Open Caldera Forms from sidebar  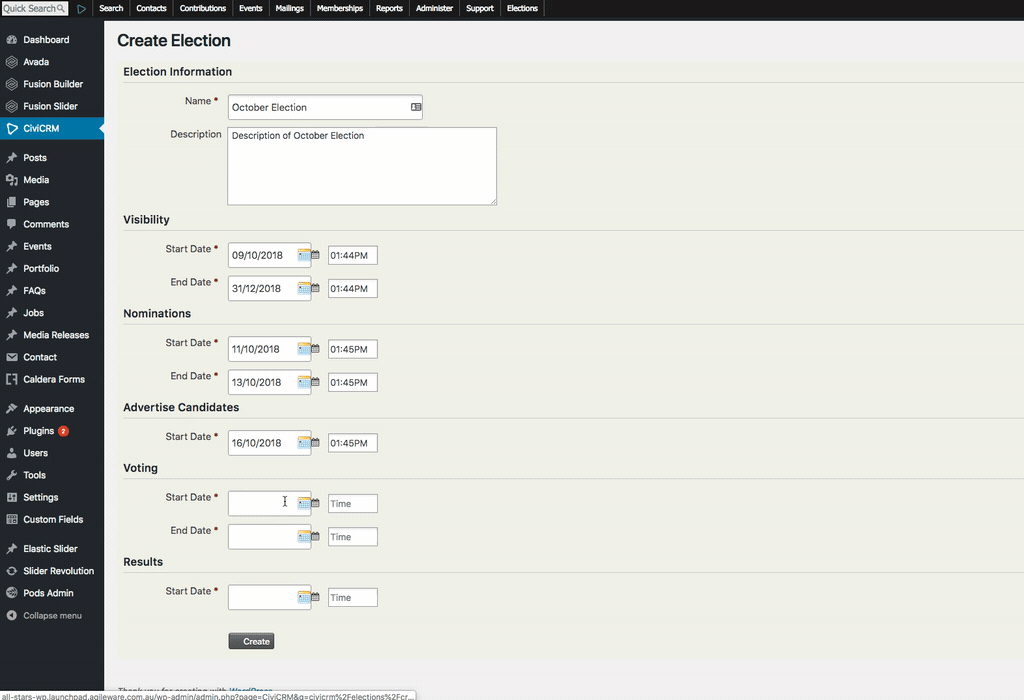(x=54, y=379)
